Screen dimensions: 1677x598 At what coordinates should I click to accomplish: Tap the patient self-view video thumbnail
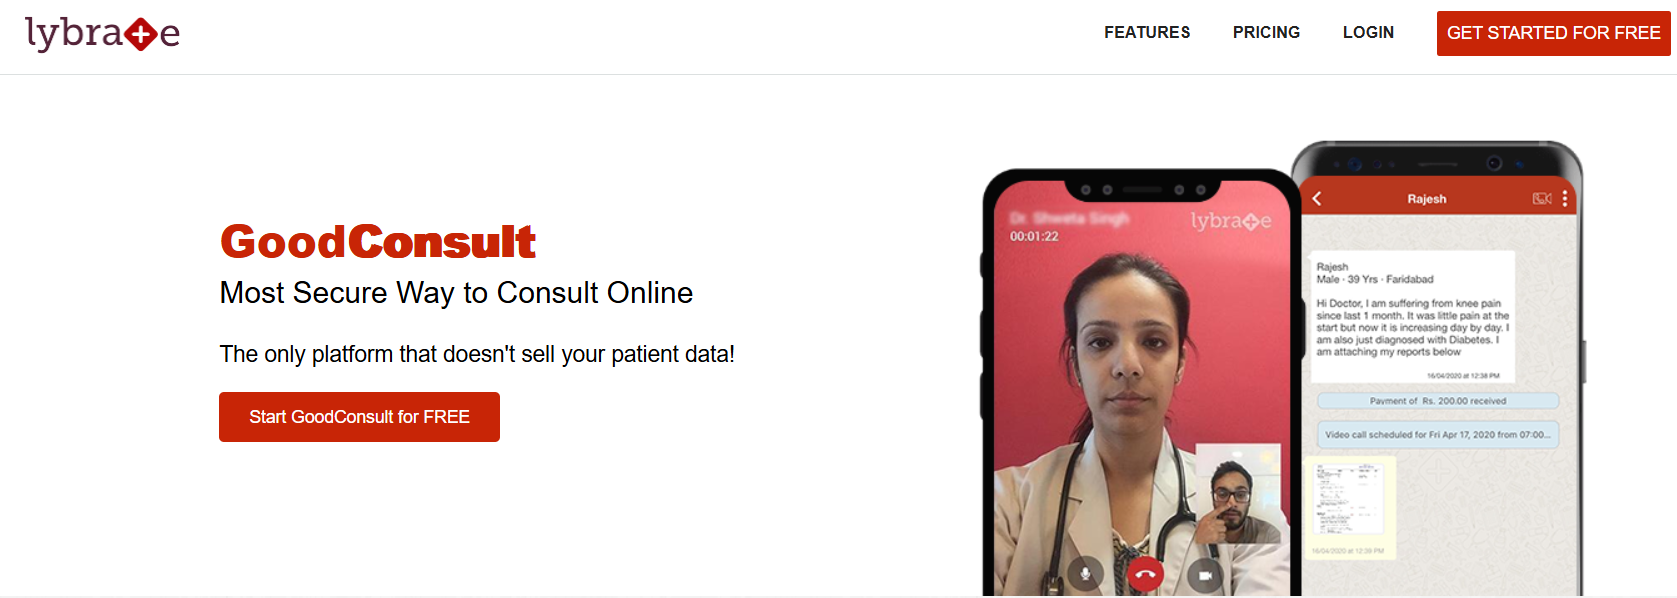click(x=1238, y=494)
